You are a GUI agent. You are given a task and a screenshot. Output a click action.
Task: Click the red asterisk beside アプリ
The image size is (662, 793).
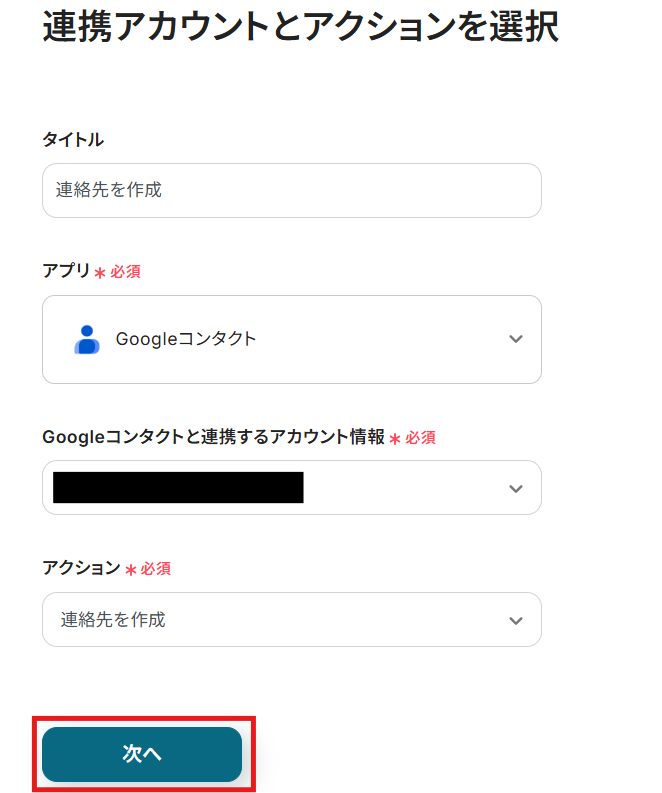tap(100, 272)
